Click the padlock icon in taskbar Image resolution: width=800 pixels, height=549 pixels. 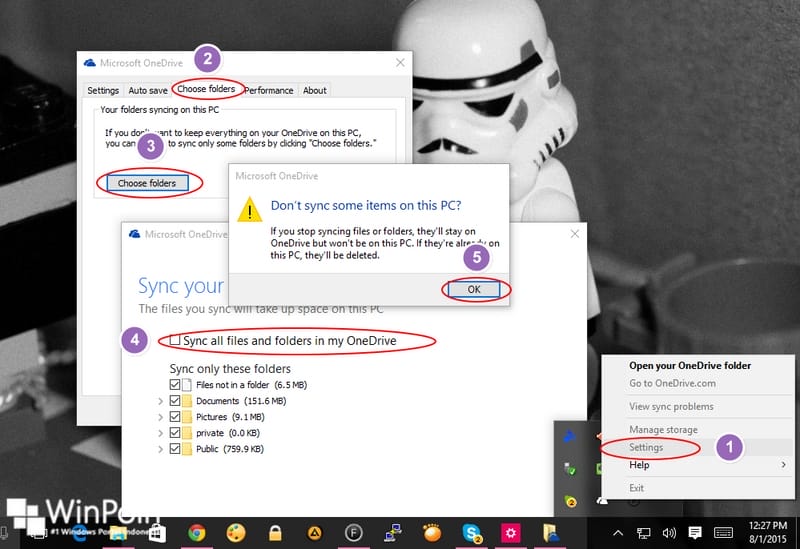tap(274, 532)
